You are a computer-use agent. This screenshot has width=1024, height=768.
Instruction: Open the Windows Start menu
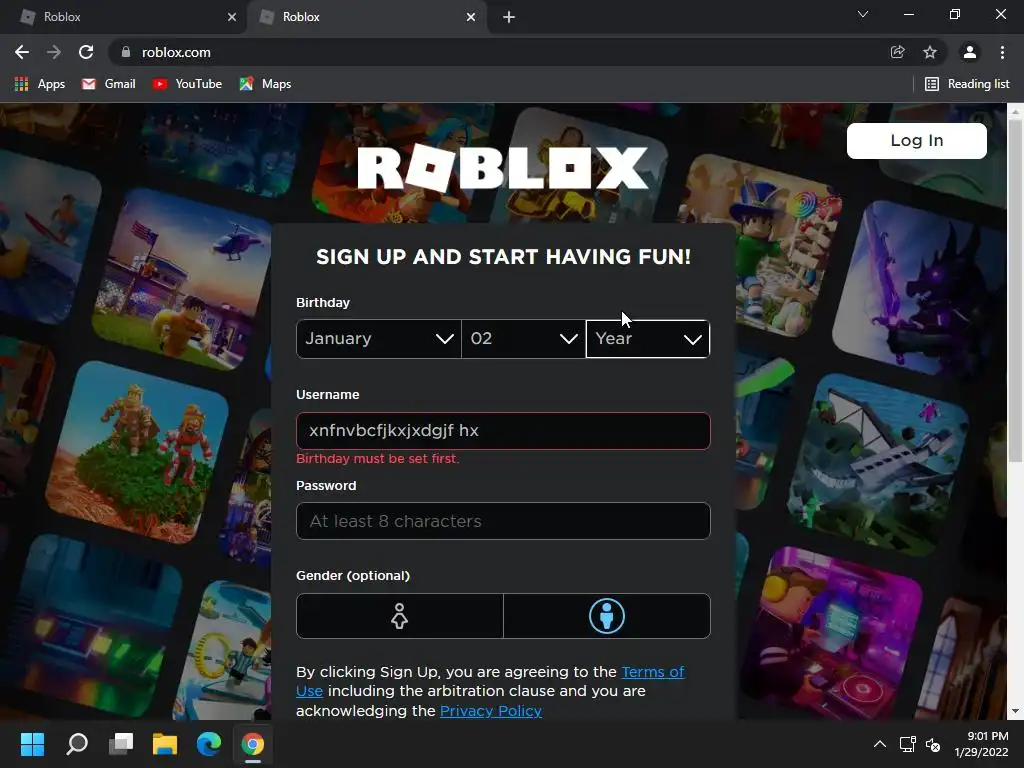coord(32,744)
